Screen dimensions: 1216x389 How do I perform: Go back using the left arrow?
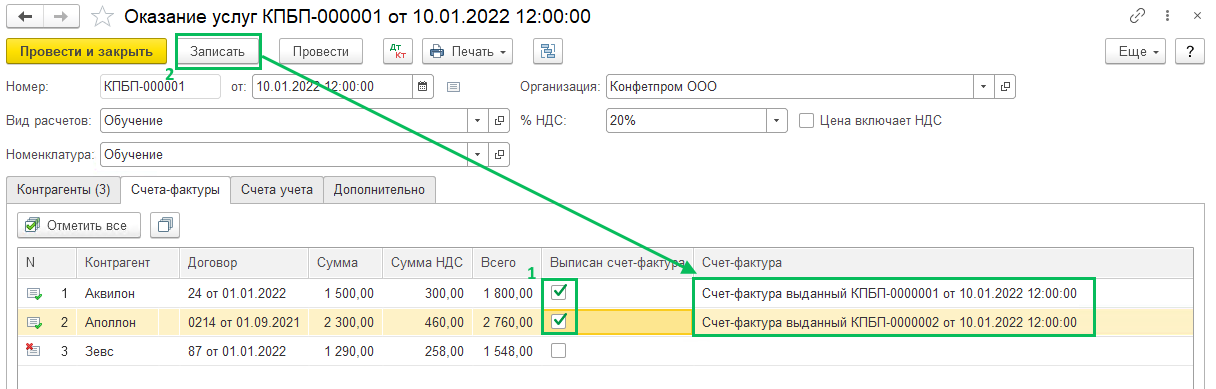(24, 17)
